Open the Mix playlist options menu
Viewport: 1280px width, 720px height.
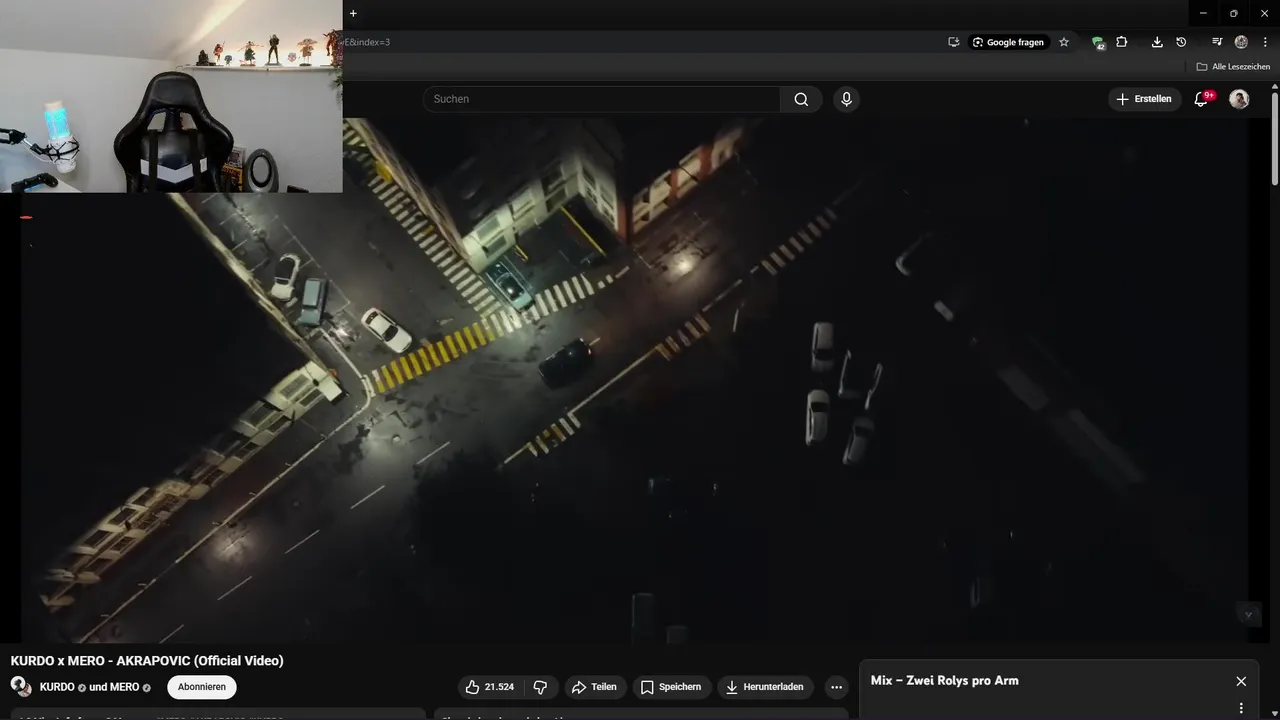click(x=1241, y=708)
